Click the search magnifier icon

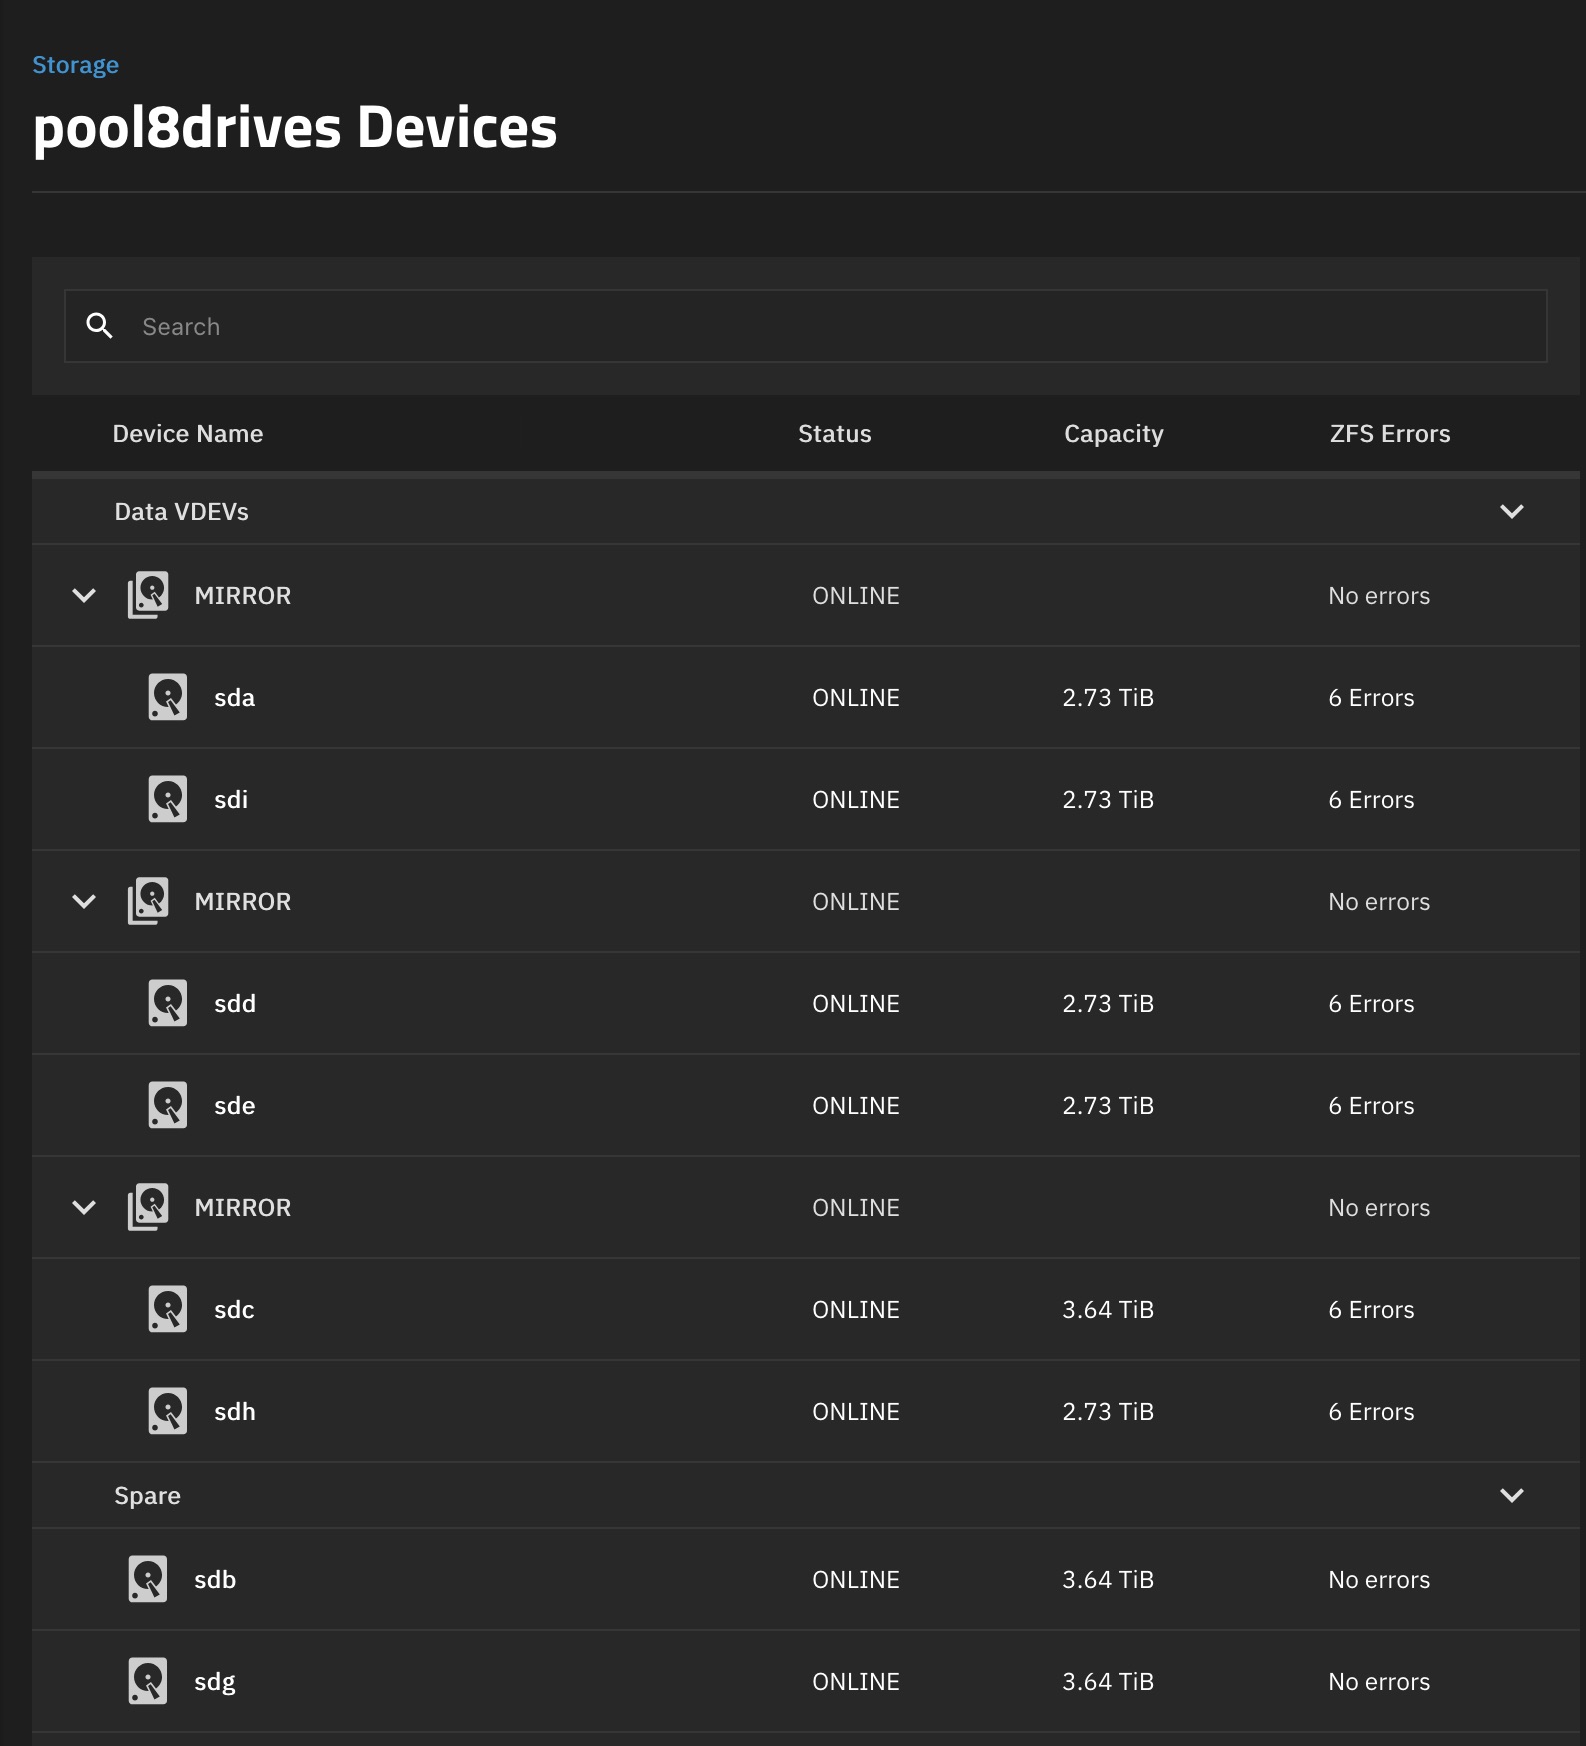pos(99,325)
